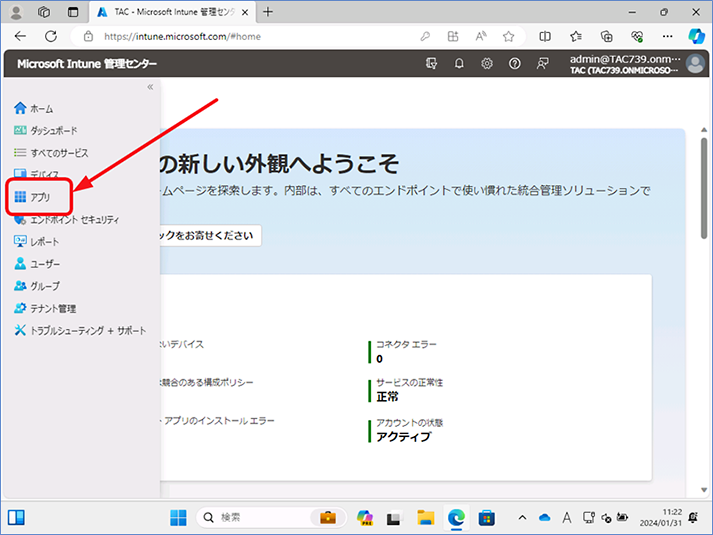Click the アカウントの状態 status アクティブ
The height and width of the screenshot is (535, 713).
click(x=403, y=437)
